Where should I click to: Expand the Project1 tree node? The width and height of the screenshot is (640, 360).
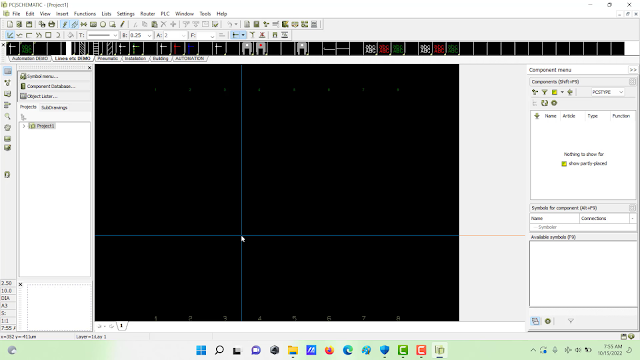pos(24,126)
